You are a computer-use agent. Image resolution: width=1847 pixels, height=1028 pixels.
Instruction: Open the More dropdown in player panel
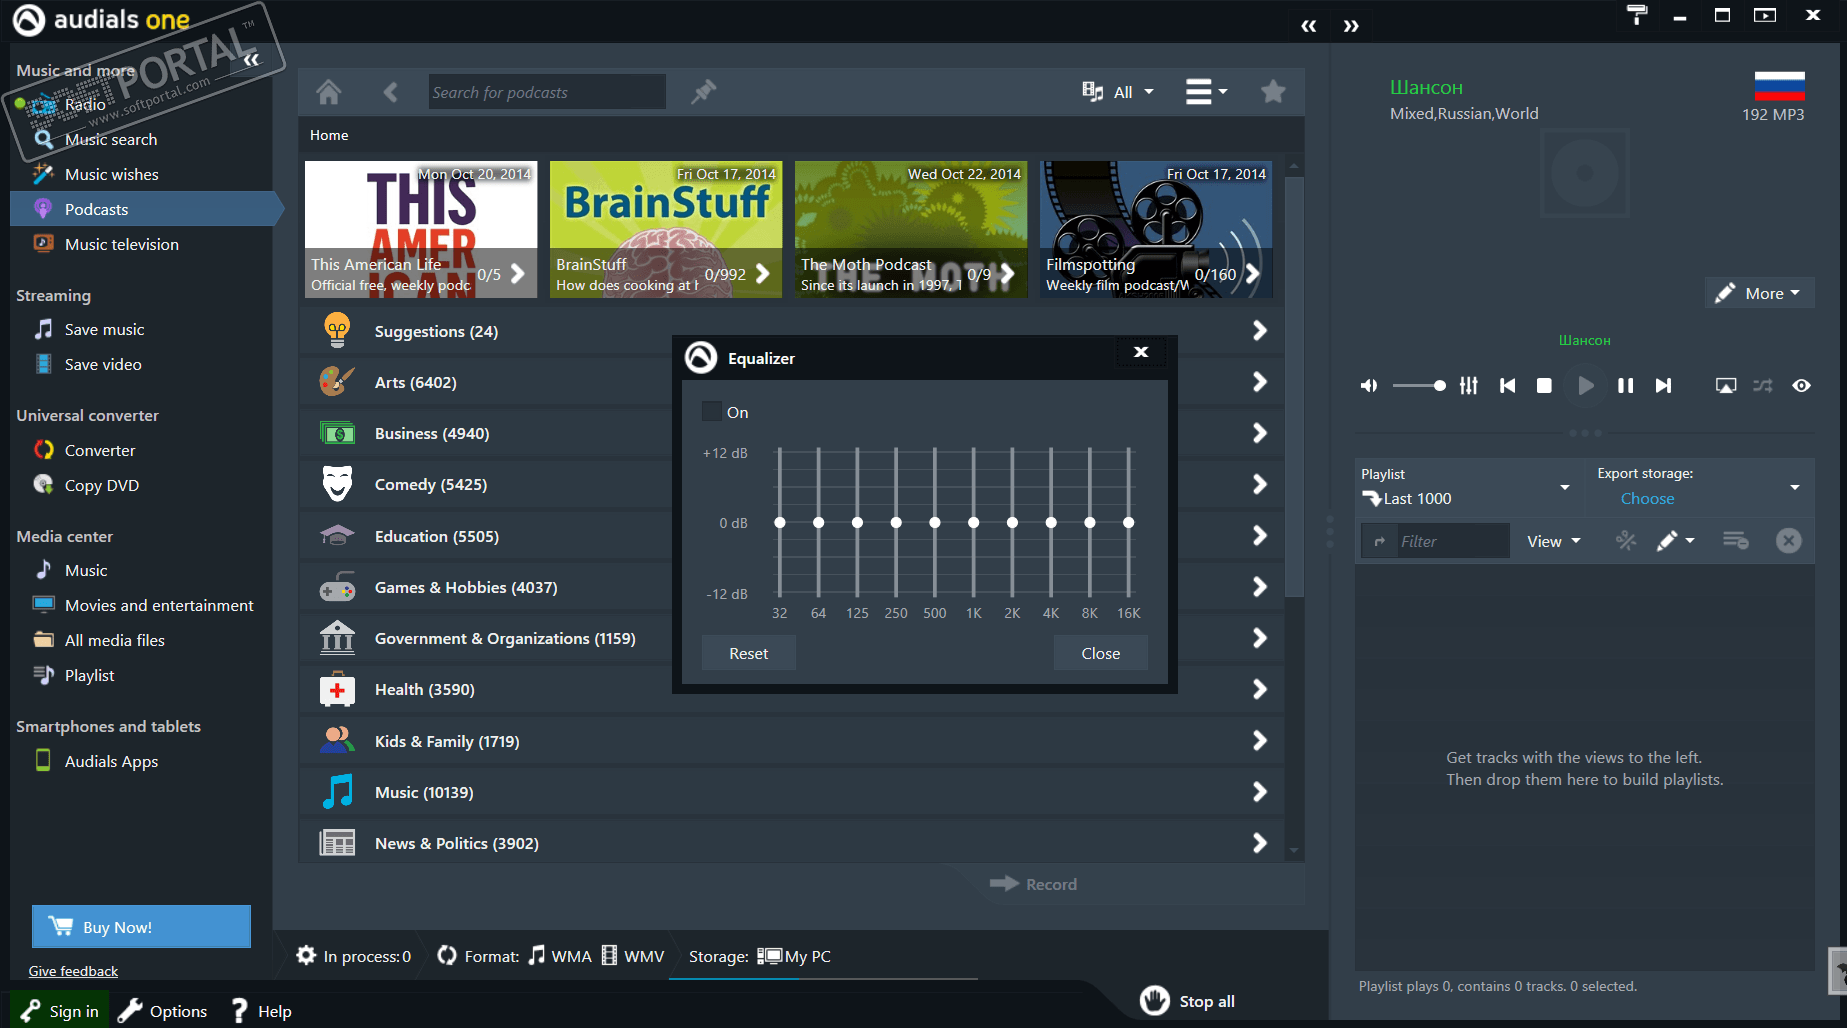coord(1758,293)
